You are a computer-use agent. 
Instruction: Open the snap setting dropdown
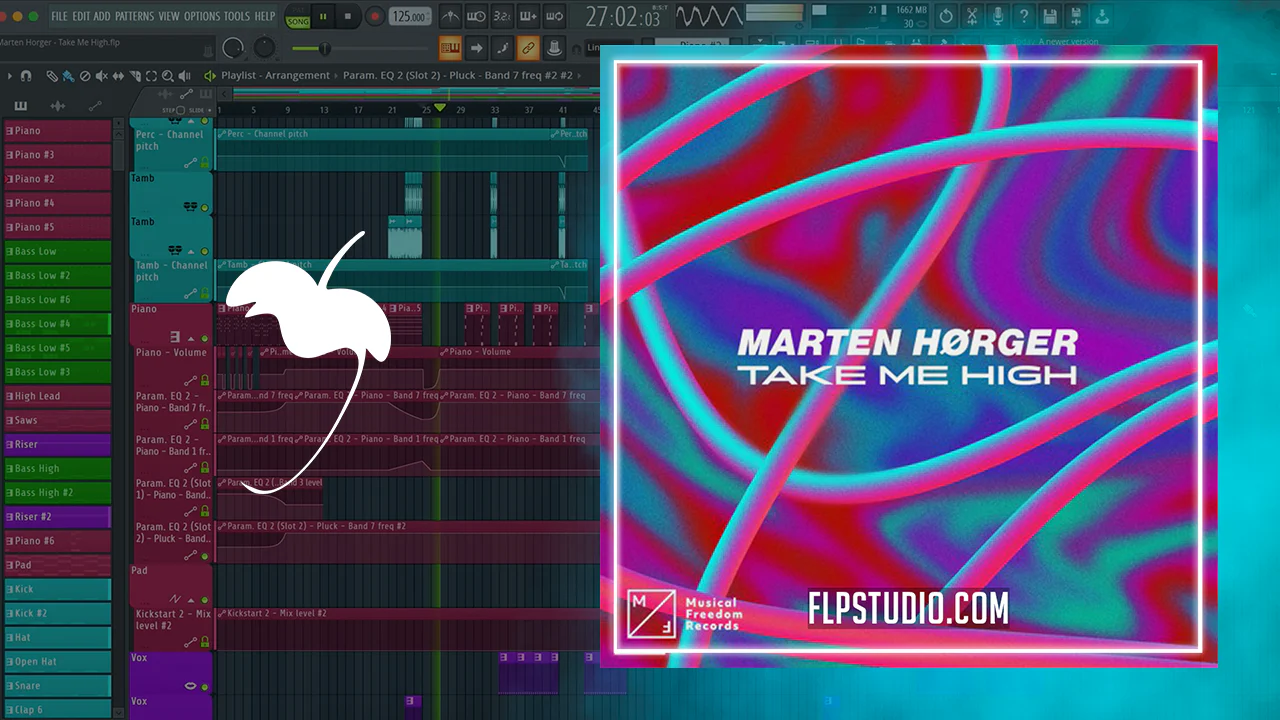pyautogui.click(x=594, y=48)
